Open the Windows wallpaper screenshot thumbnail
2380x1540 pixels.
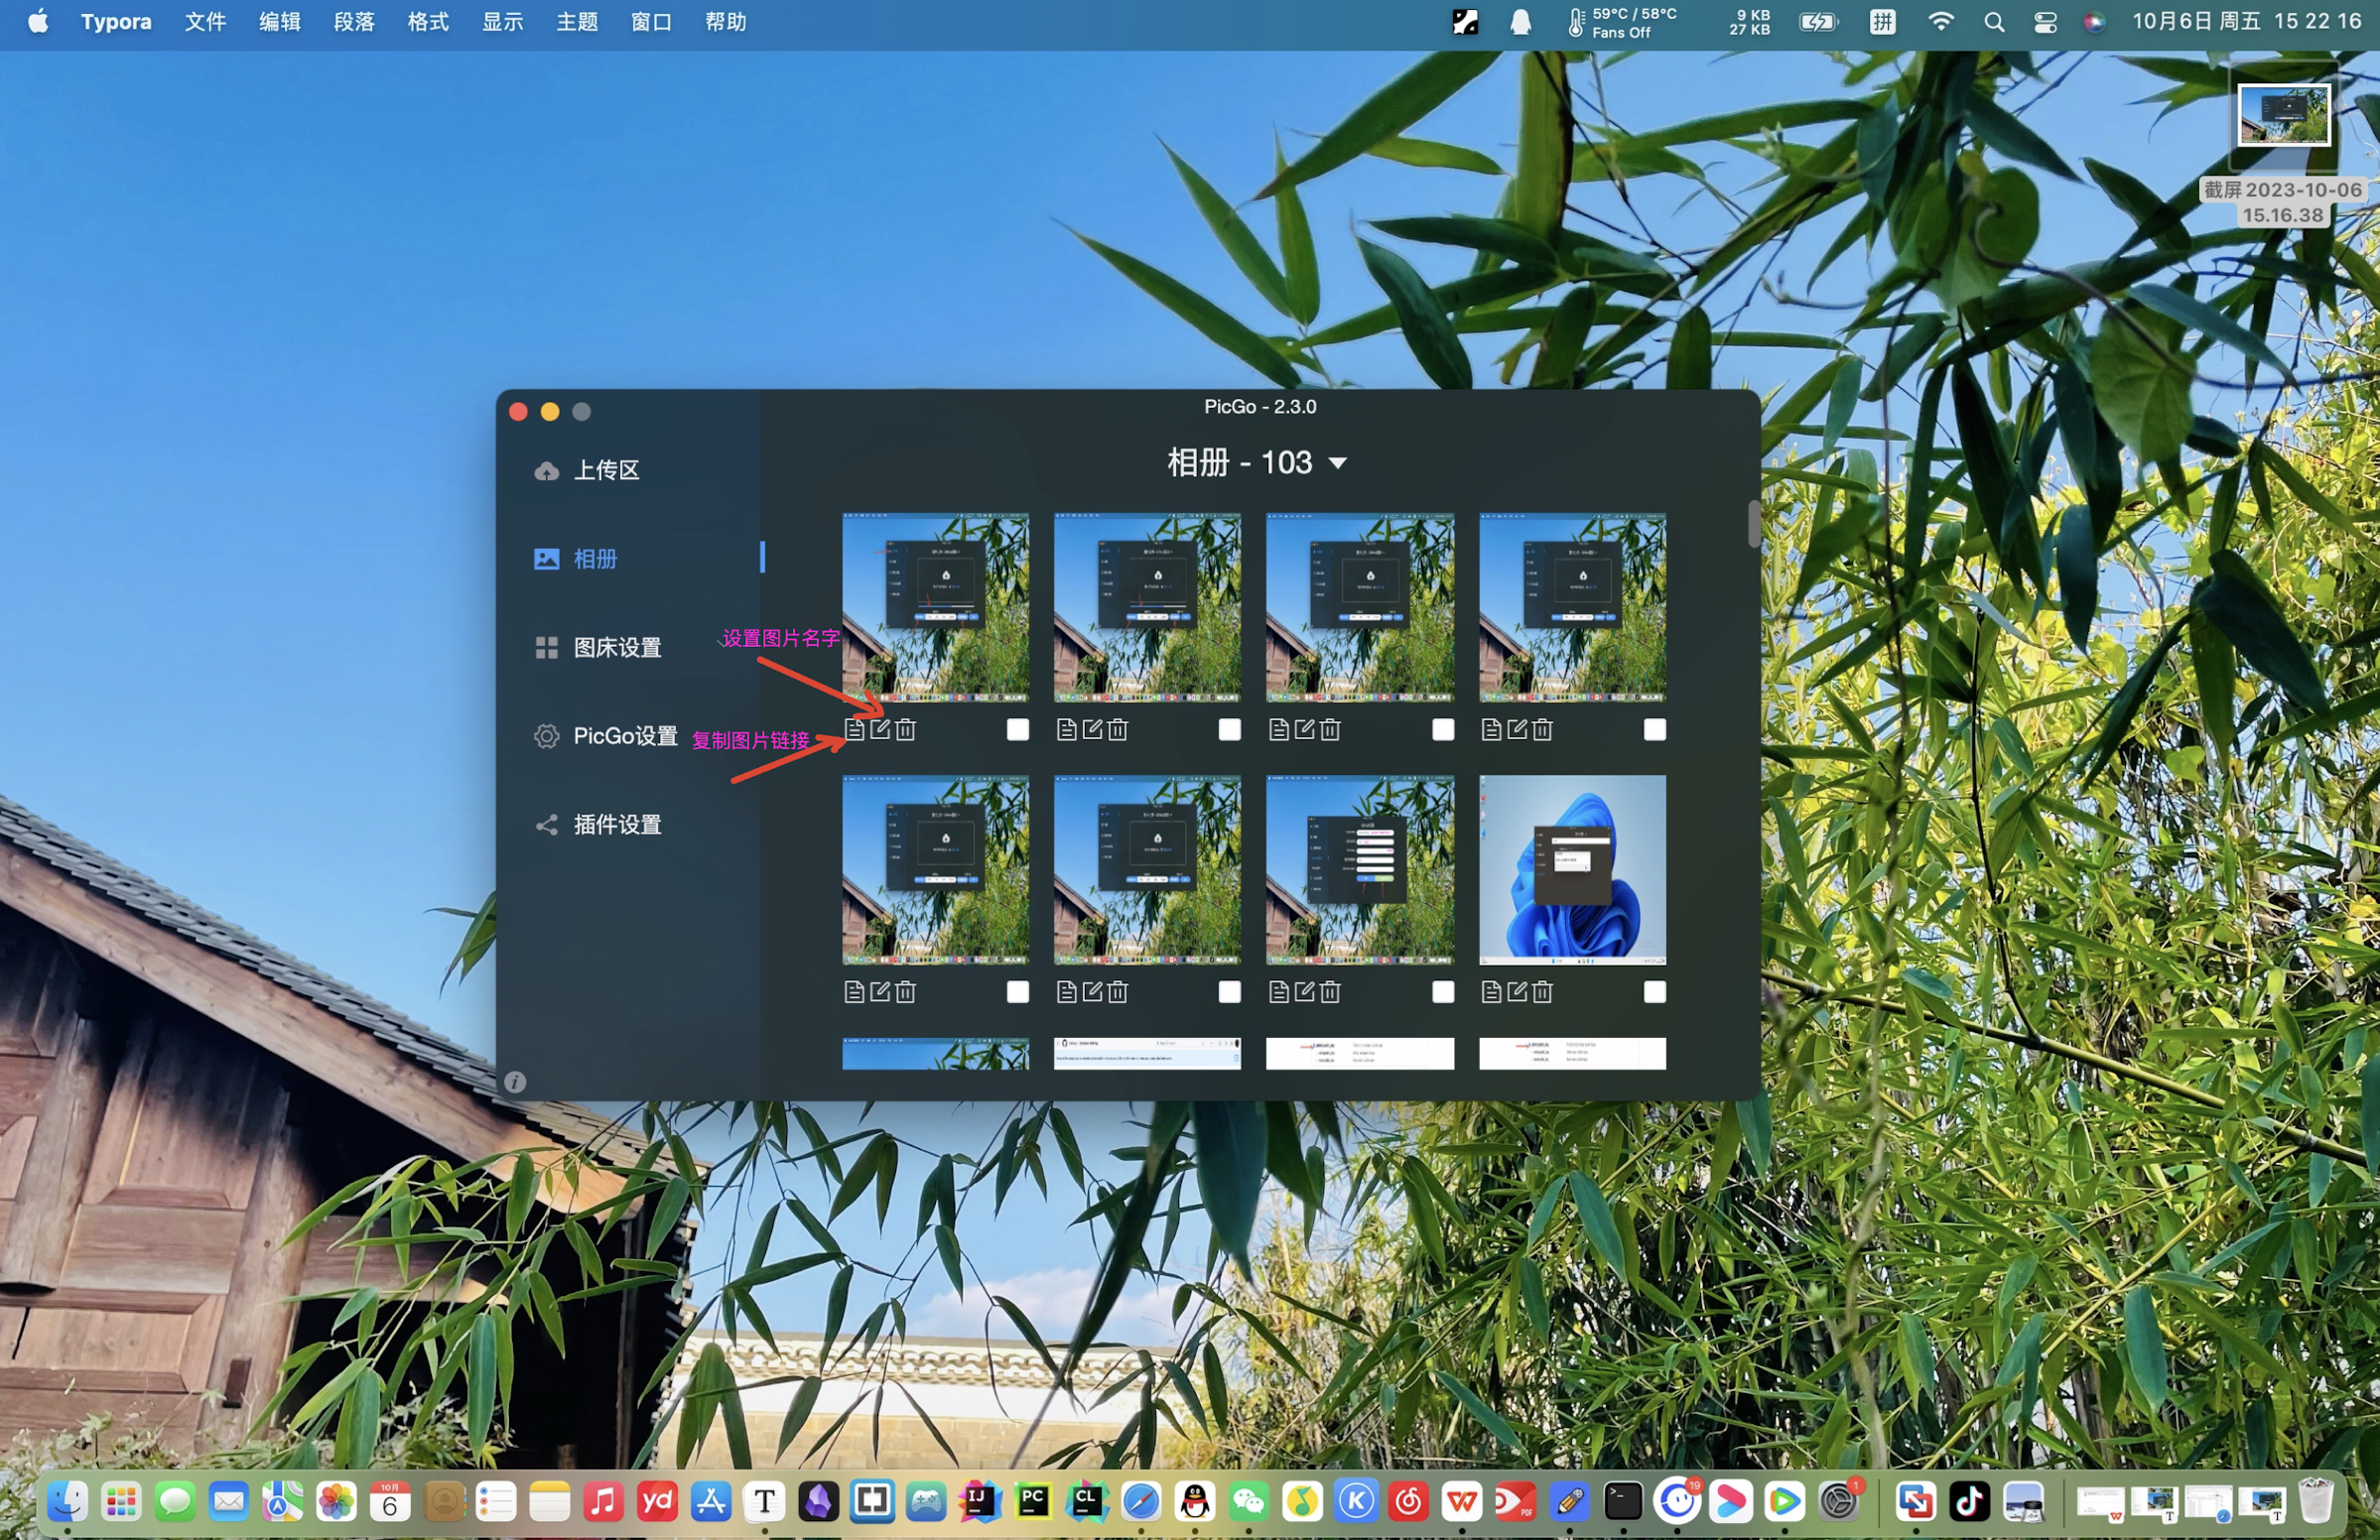(1572, 869)
